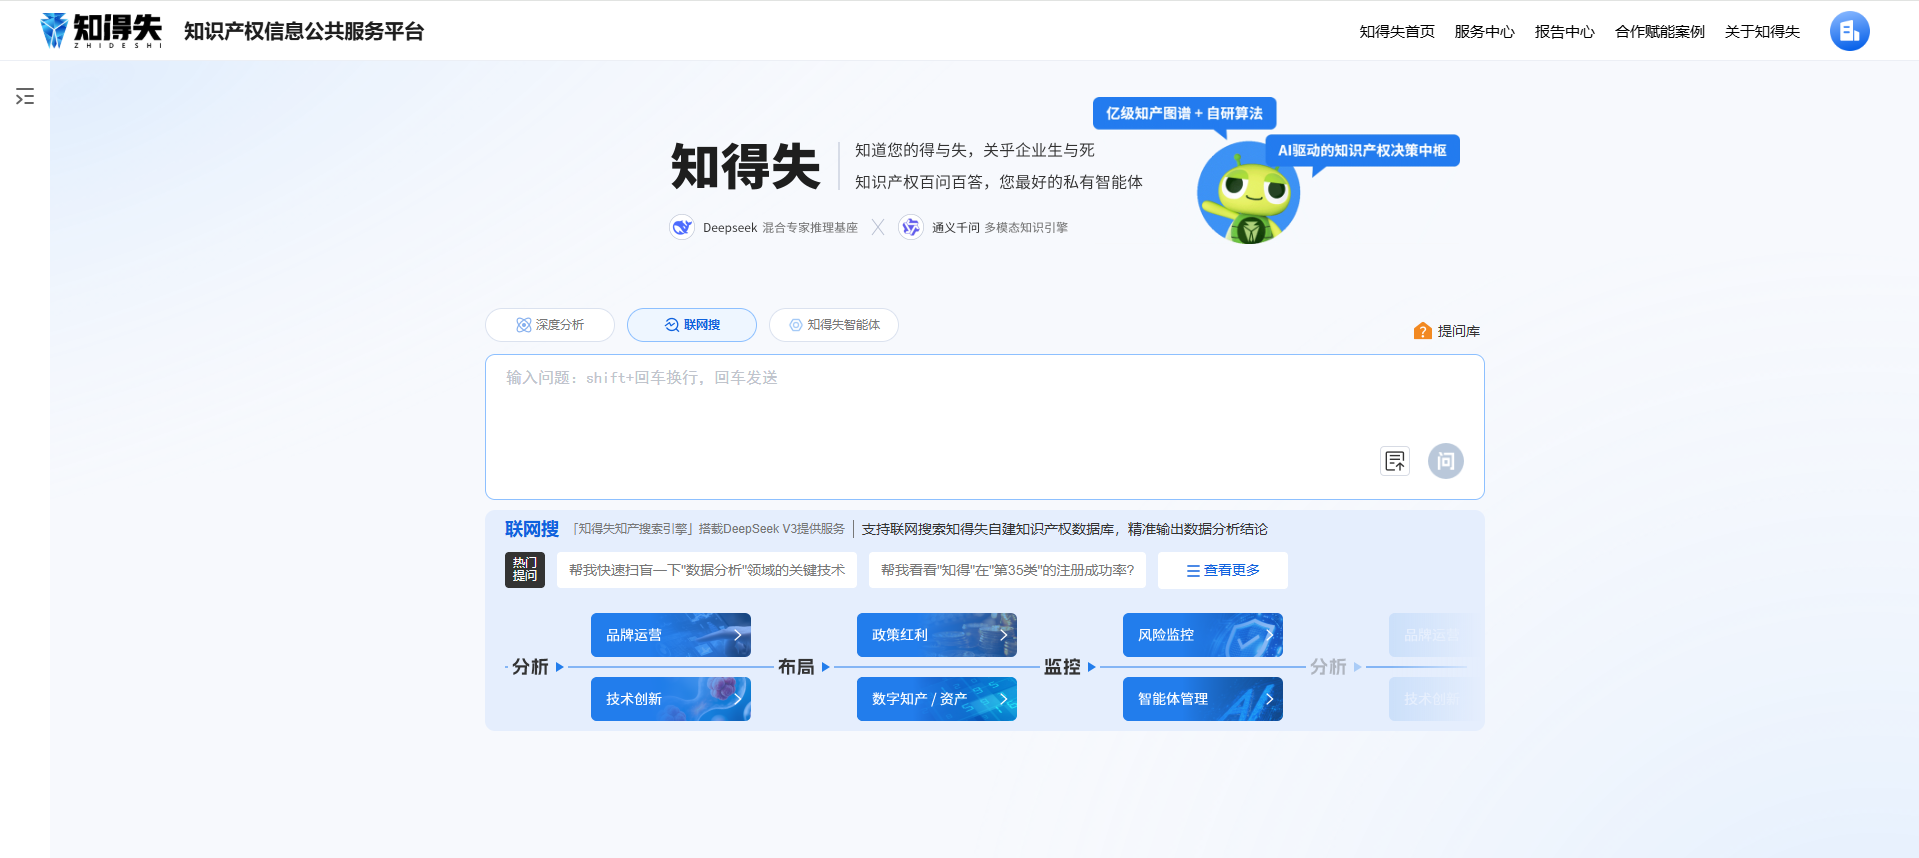Open the blue user avatar icon
1919x858 pixels.
pos(1849,31)
